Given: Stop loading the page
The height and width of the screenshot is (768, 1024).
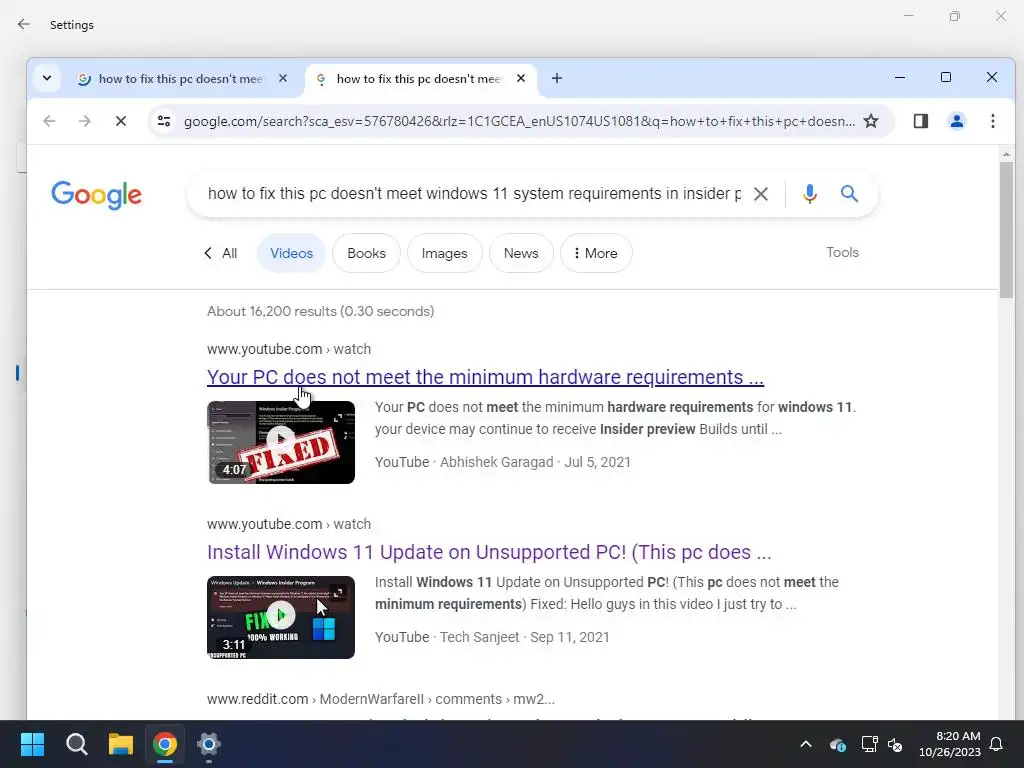Looking at the screenshot, I should (121, 121).
